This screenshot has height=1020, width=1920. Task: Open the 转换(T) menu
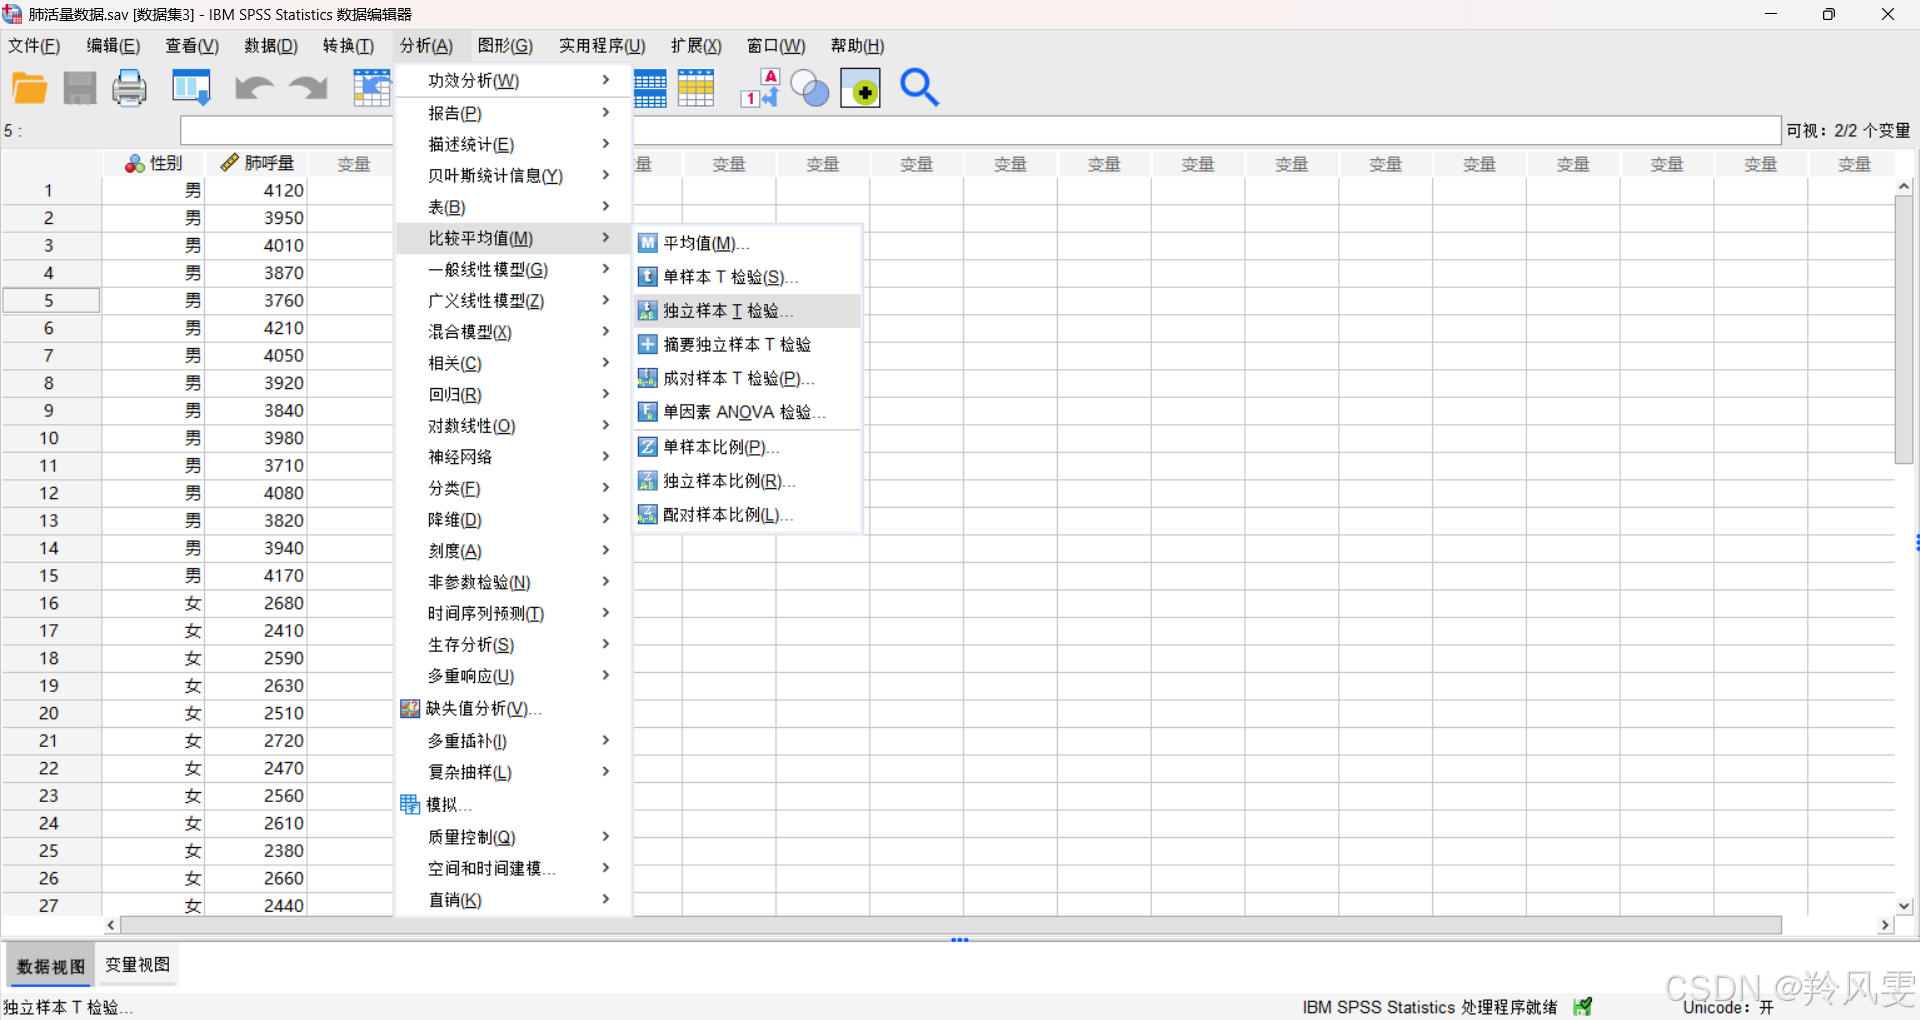[x=348, y=46]
